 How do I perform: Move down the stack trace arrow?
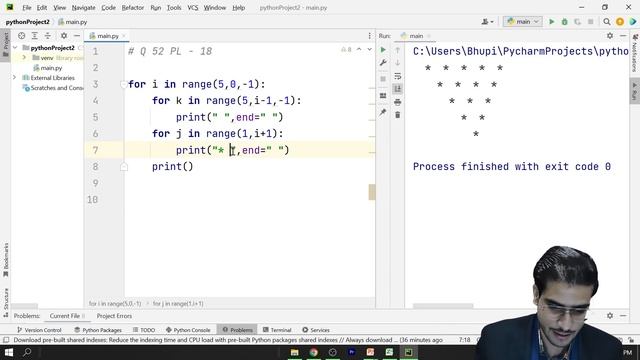pos(398,63)
